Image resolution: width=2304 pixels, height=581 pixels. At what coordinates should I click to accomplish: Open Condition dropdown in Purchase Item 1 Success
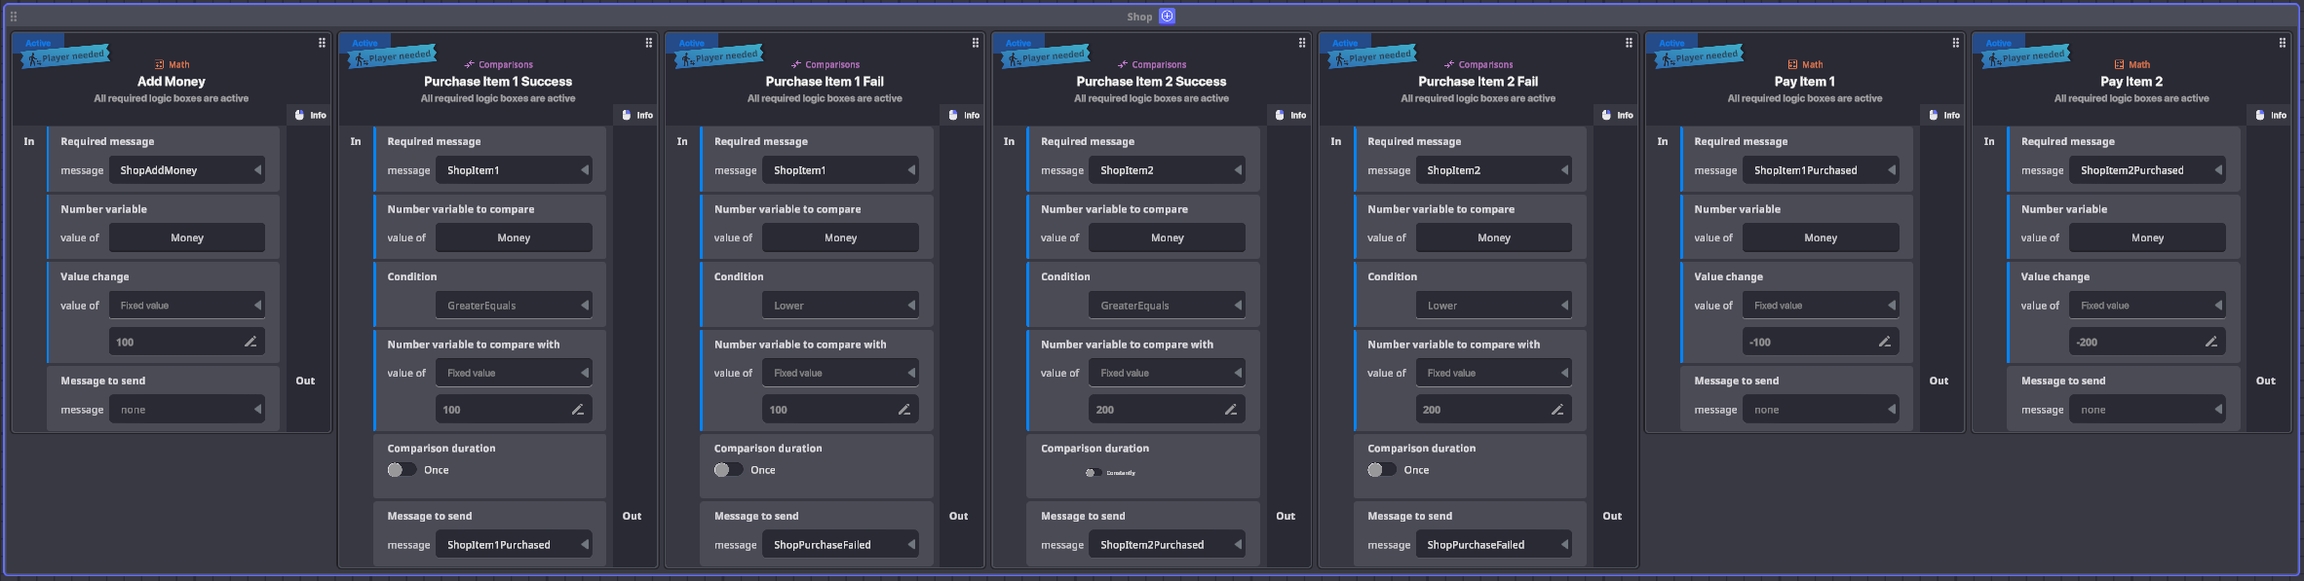pyautogui.click(x=513, y=305)
